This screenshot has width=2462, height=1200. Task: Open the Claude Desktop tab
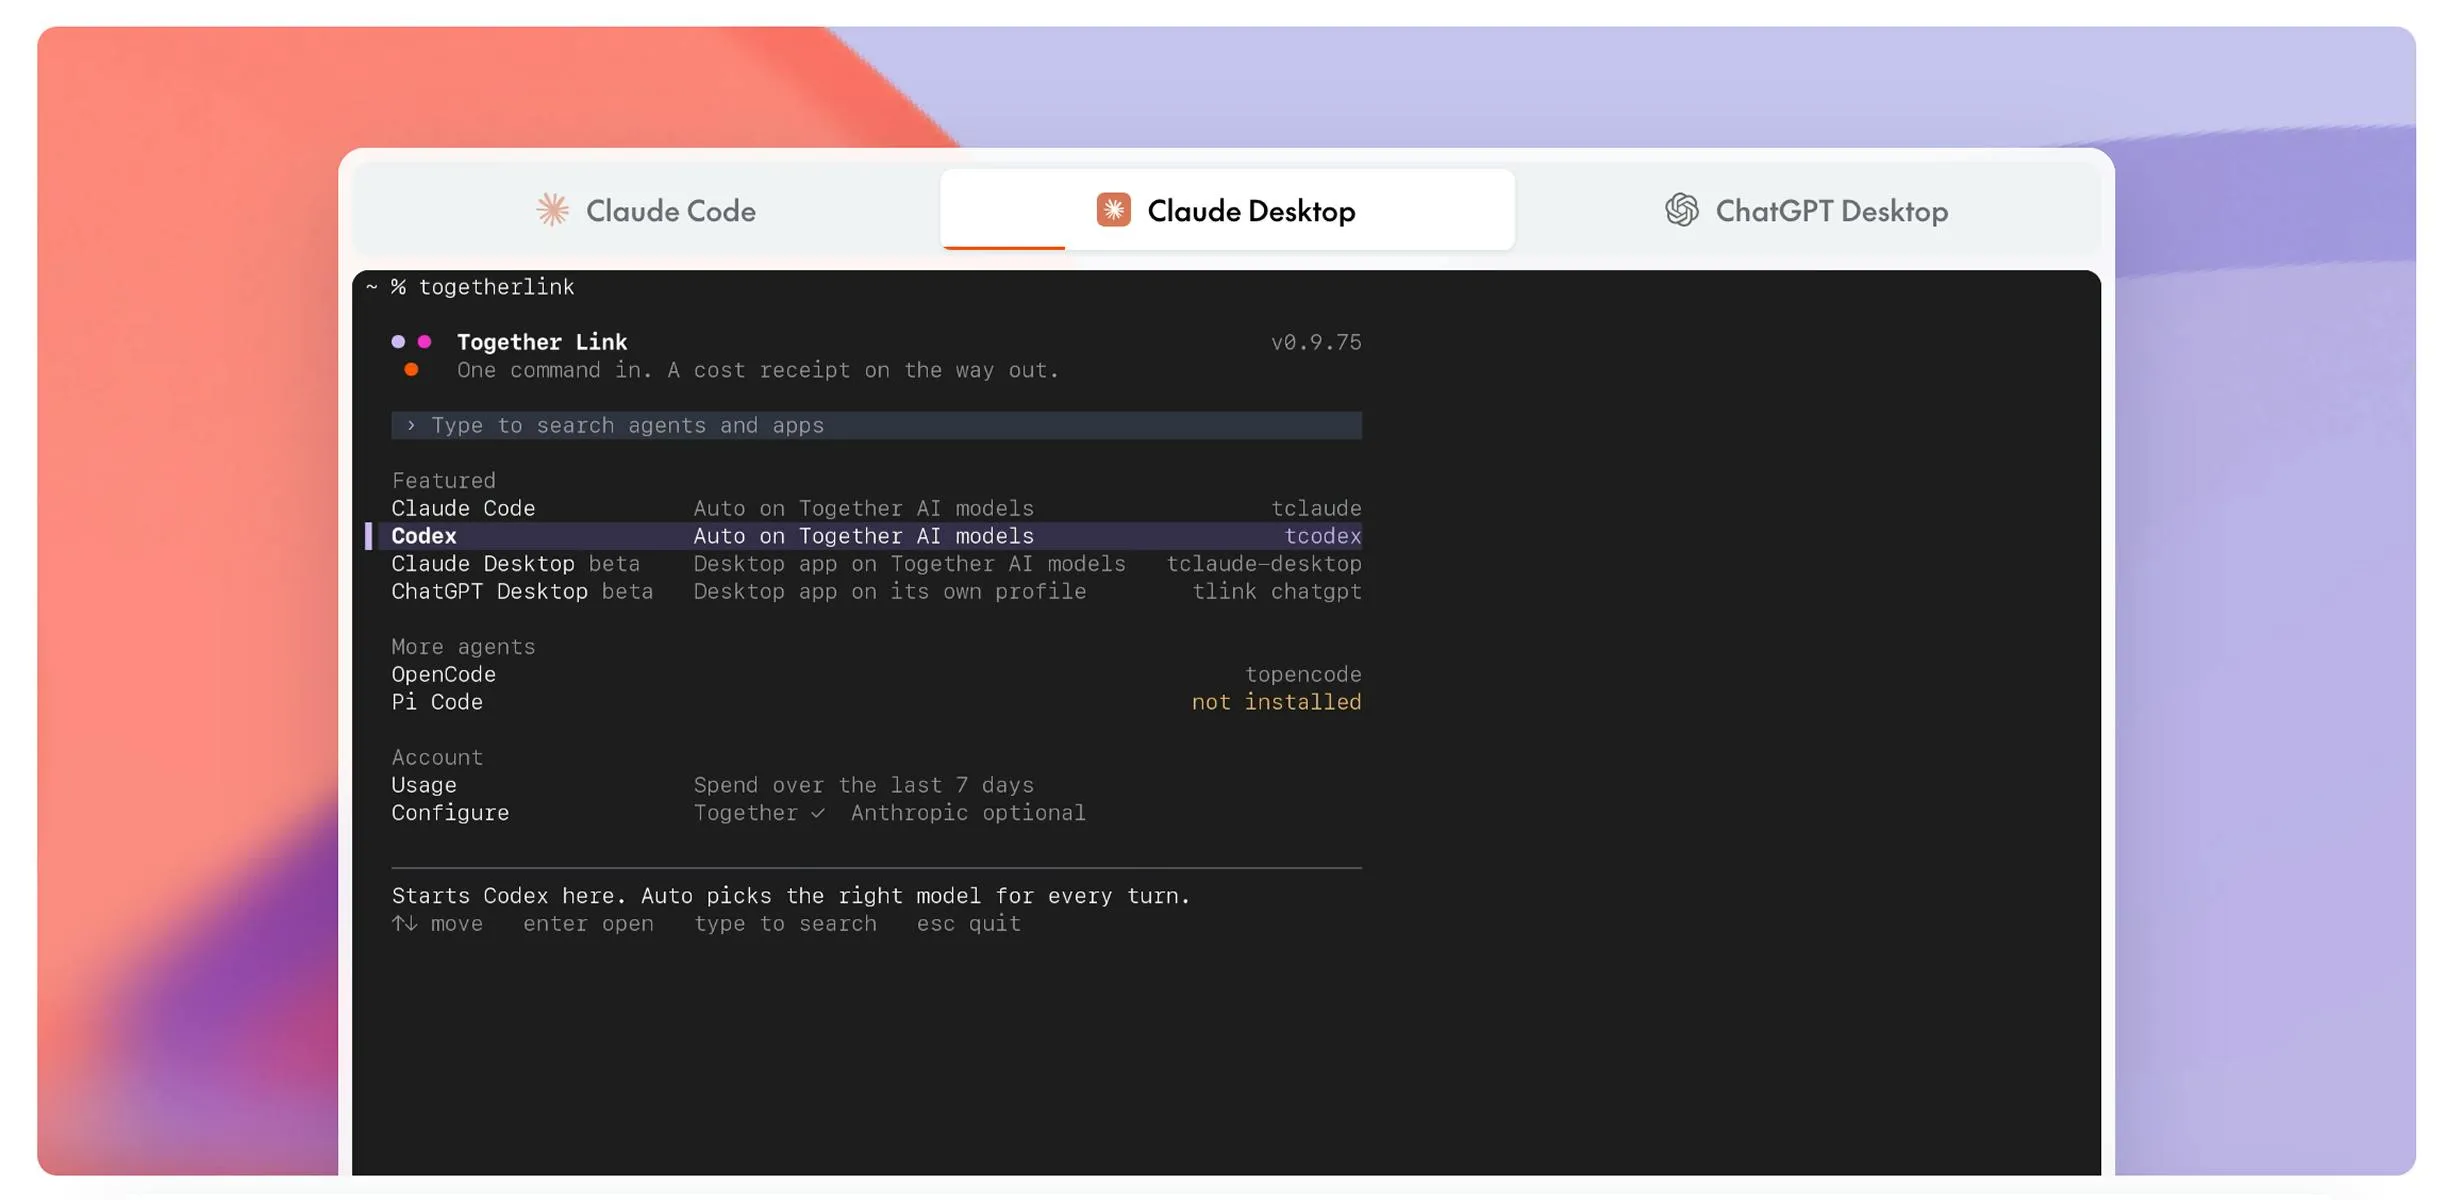coord(1227,210)
